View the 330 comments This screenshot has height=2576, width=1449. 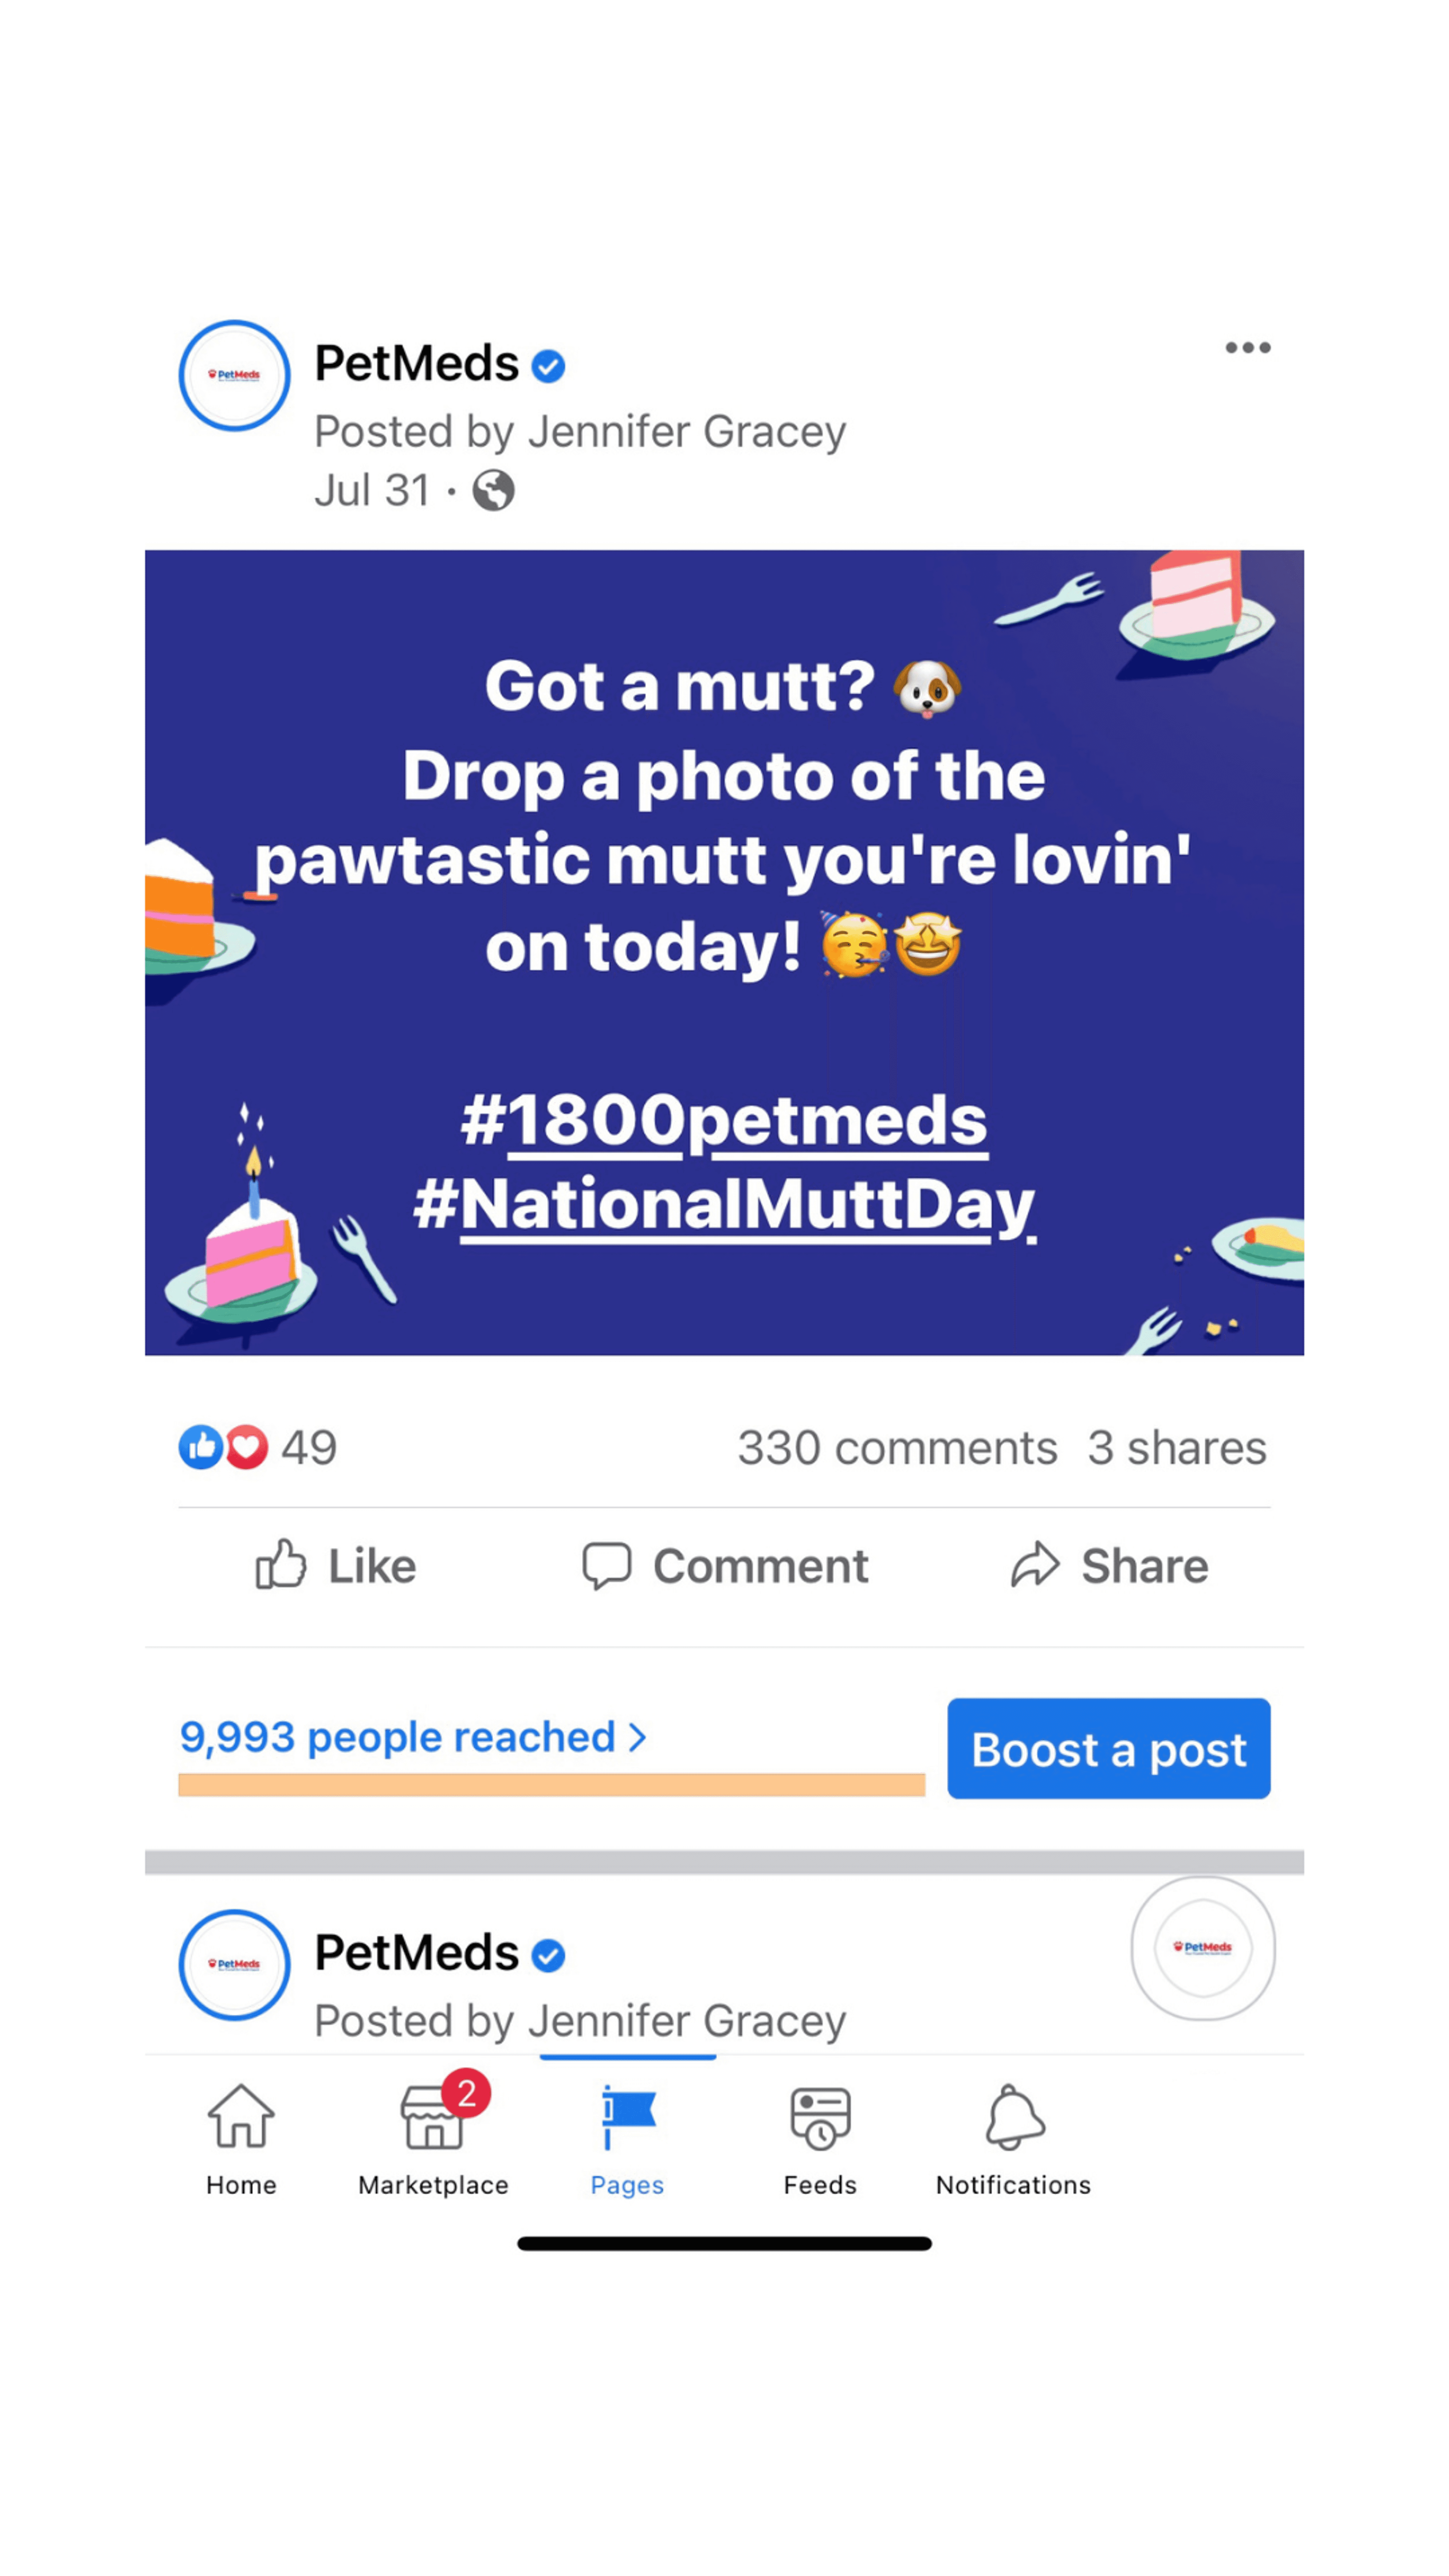[x=897, y=1448]
